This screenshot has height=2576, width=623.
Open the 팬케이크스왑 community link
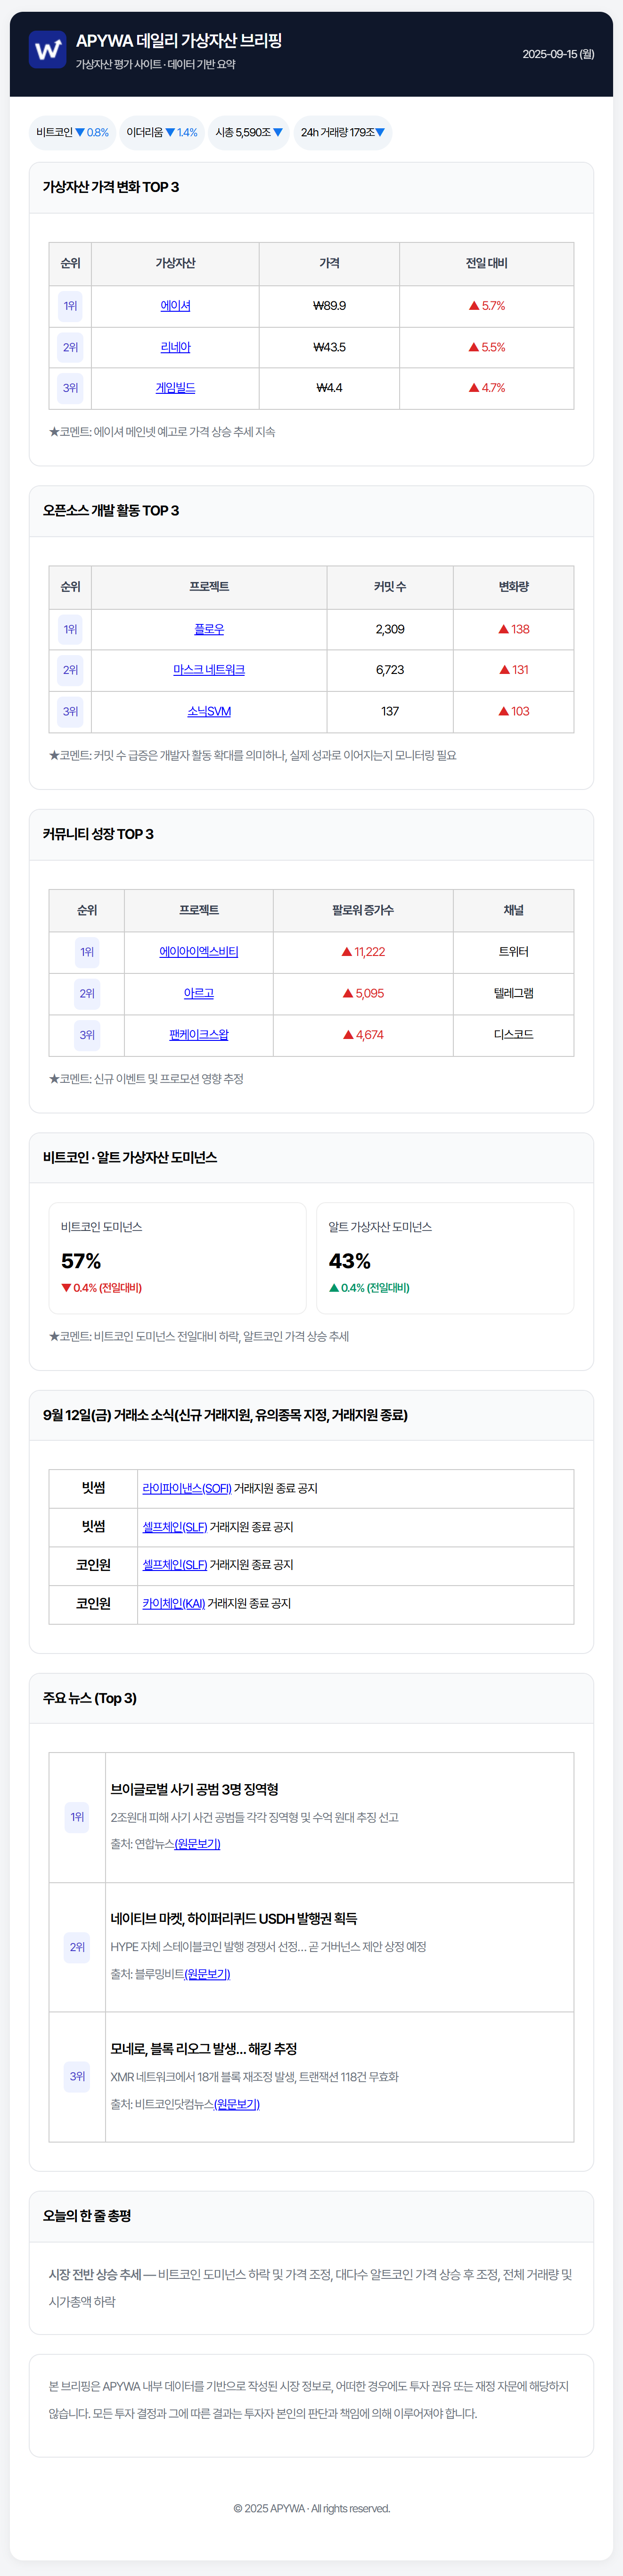(199, 1034)
